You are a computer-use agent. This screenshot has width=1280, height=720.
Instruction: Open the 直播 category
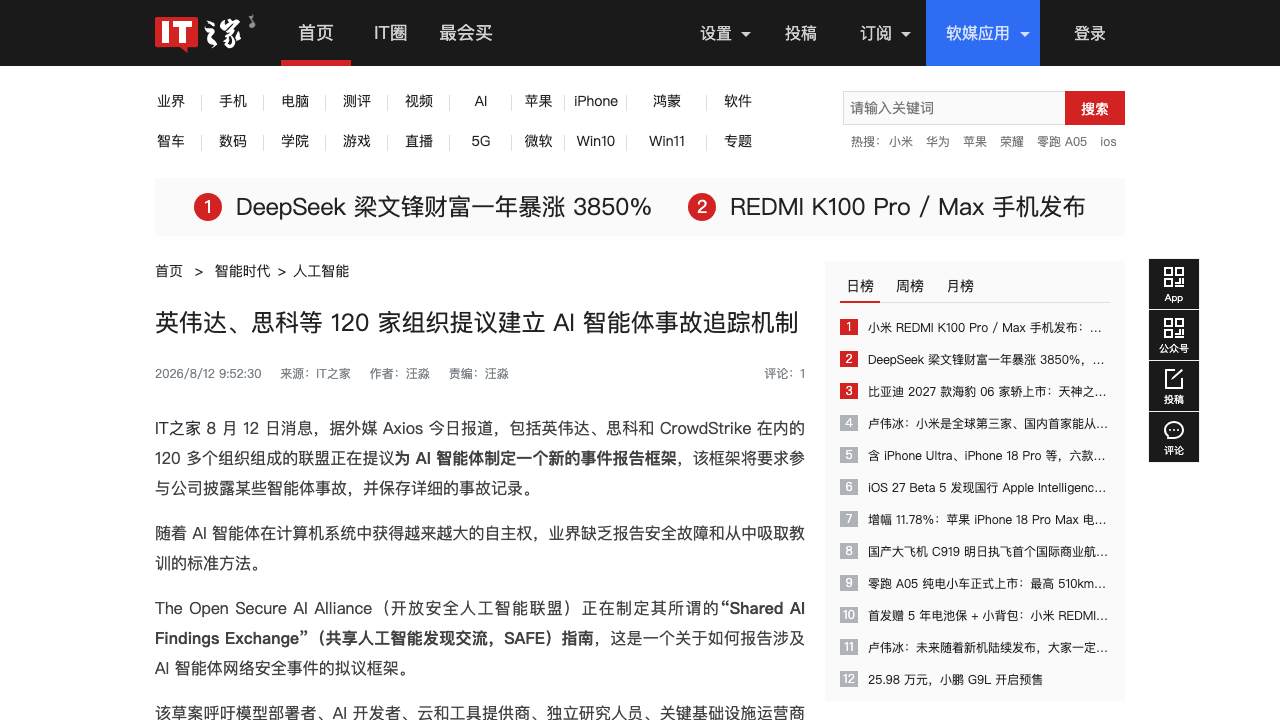click(x=419, y=141)
